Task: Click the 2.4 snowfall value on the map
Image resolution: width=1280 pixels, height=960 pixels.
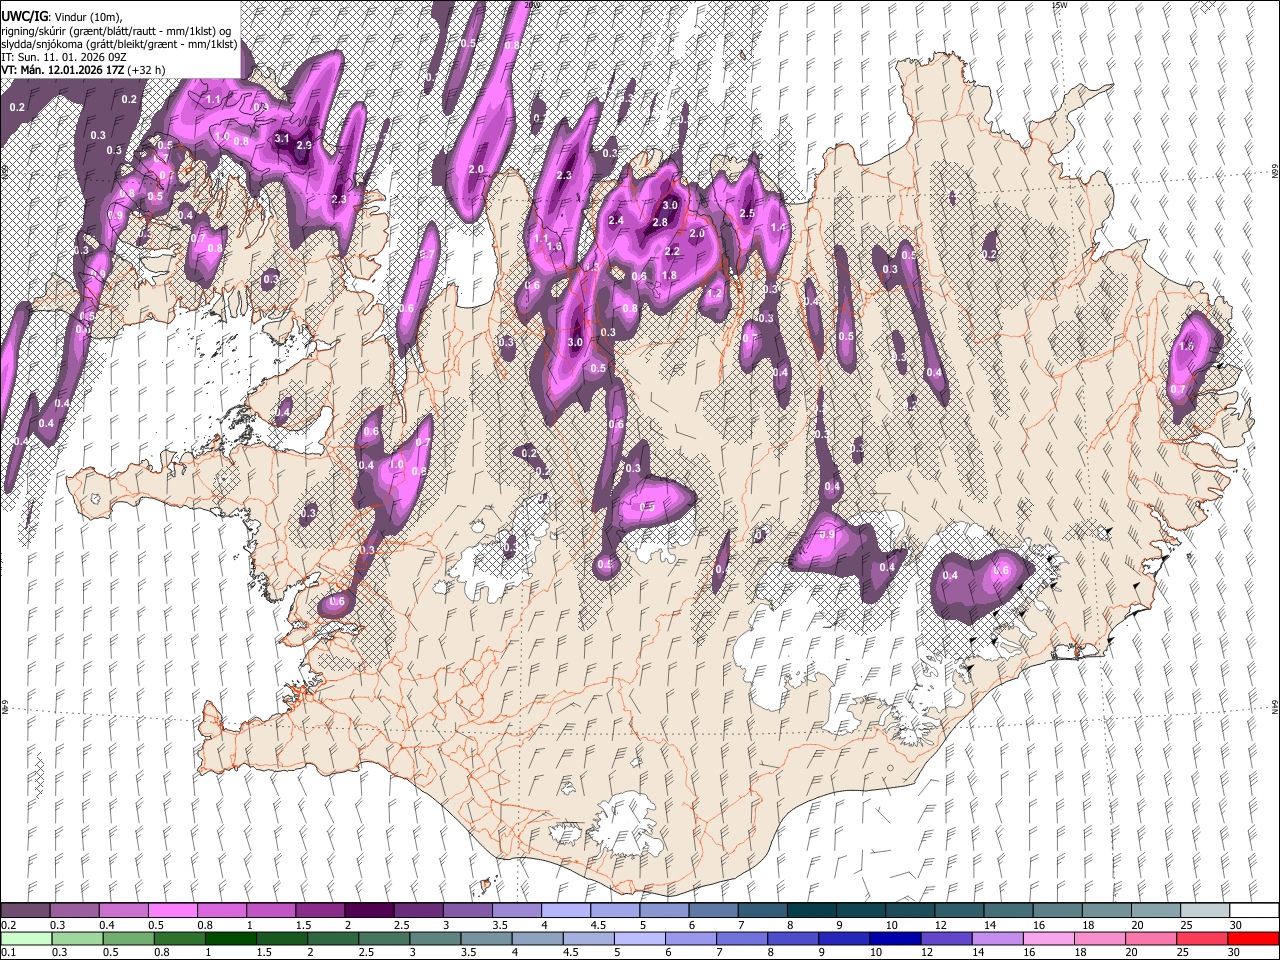Action: pyautogui.click(x=616, y=221)
